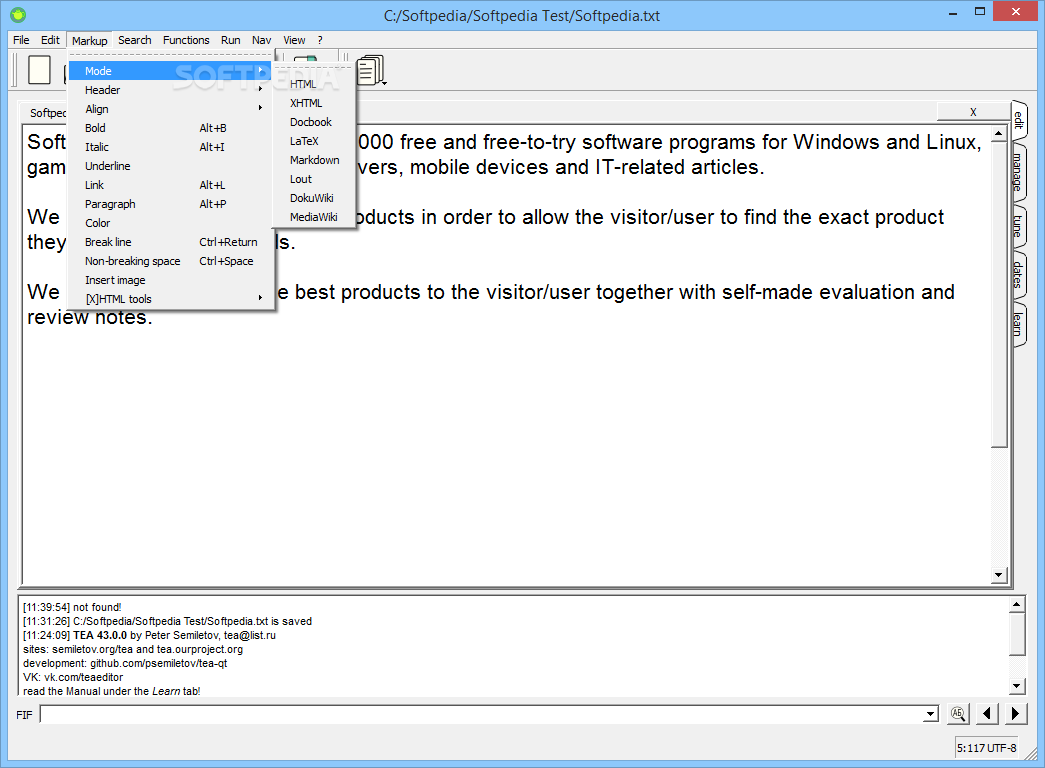Open the FIF combo box dropdown arrow
The image size is (1045, 768).
tap(930, 715)
